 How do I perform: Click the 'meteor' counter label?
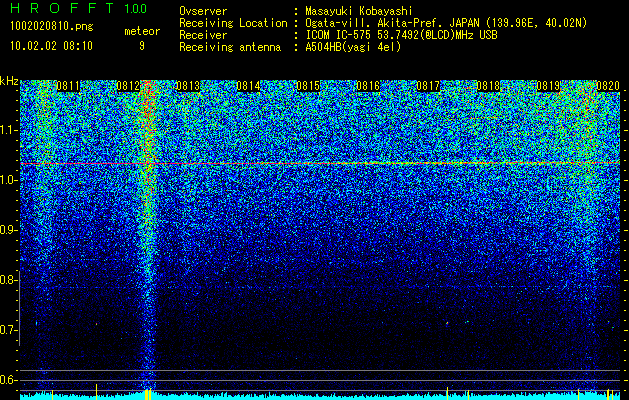pos(142,31)
